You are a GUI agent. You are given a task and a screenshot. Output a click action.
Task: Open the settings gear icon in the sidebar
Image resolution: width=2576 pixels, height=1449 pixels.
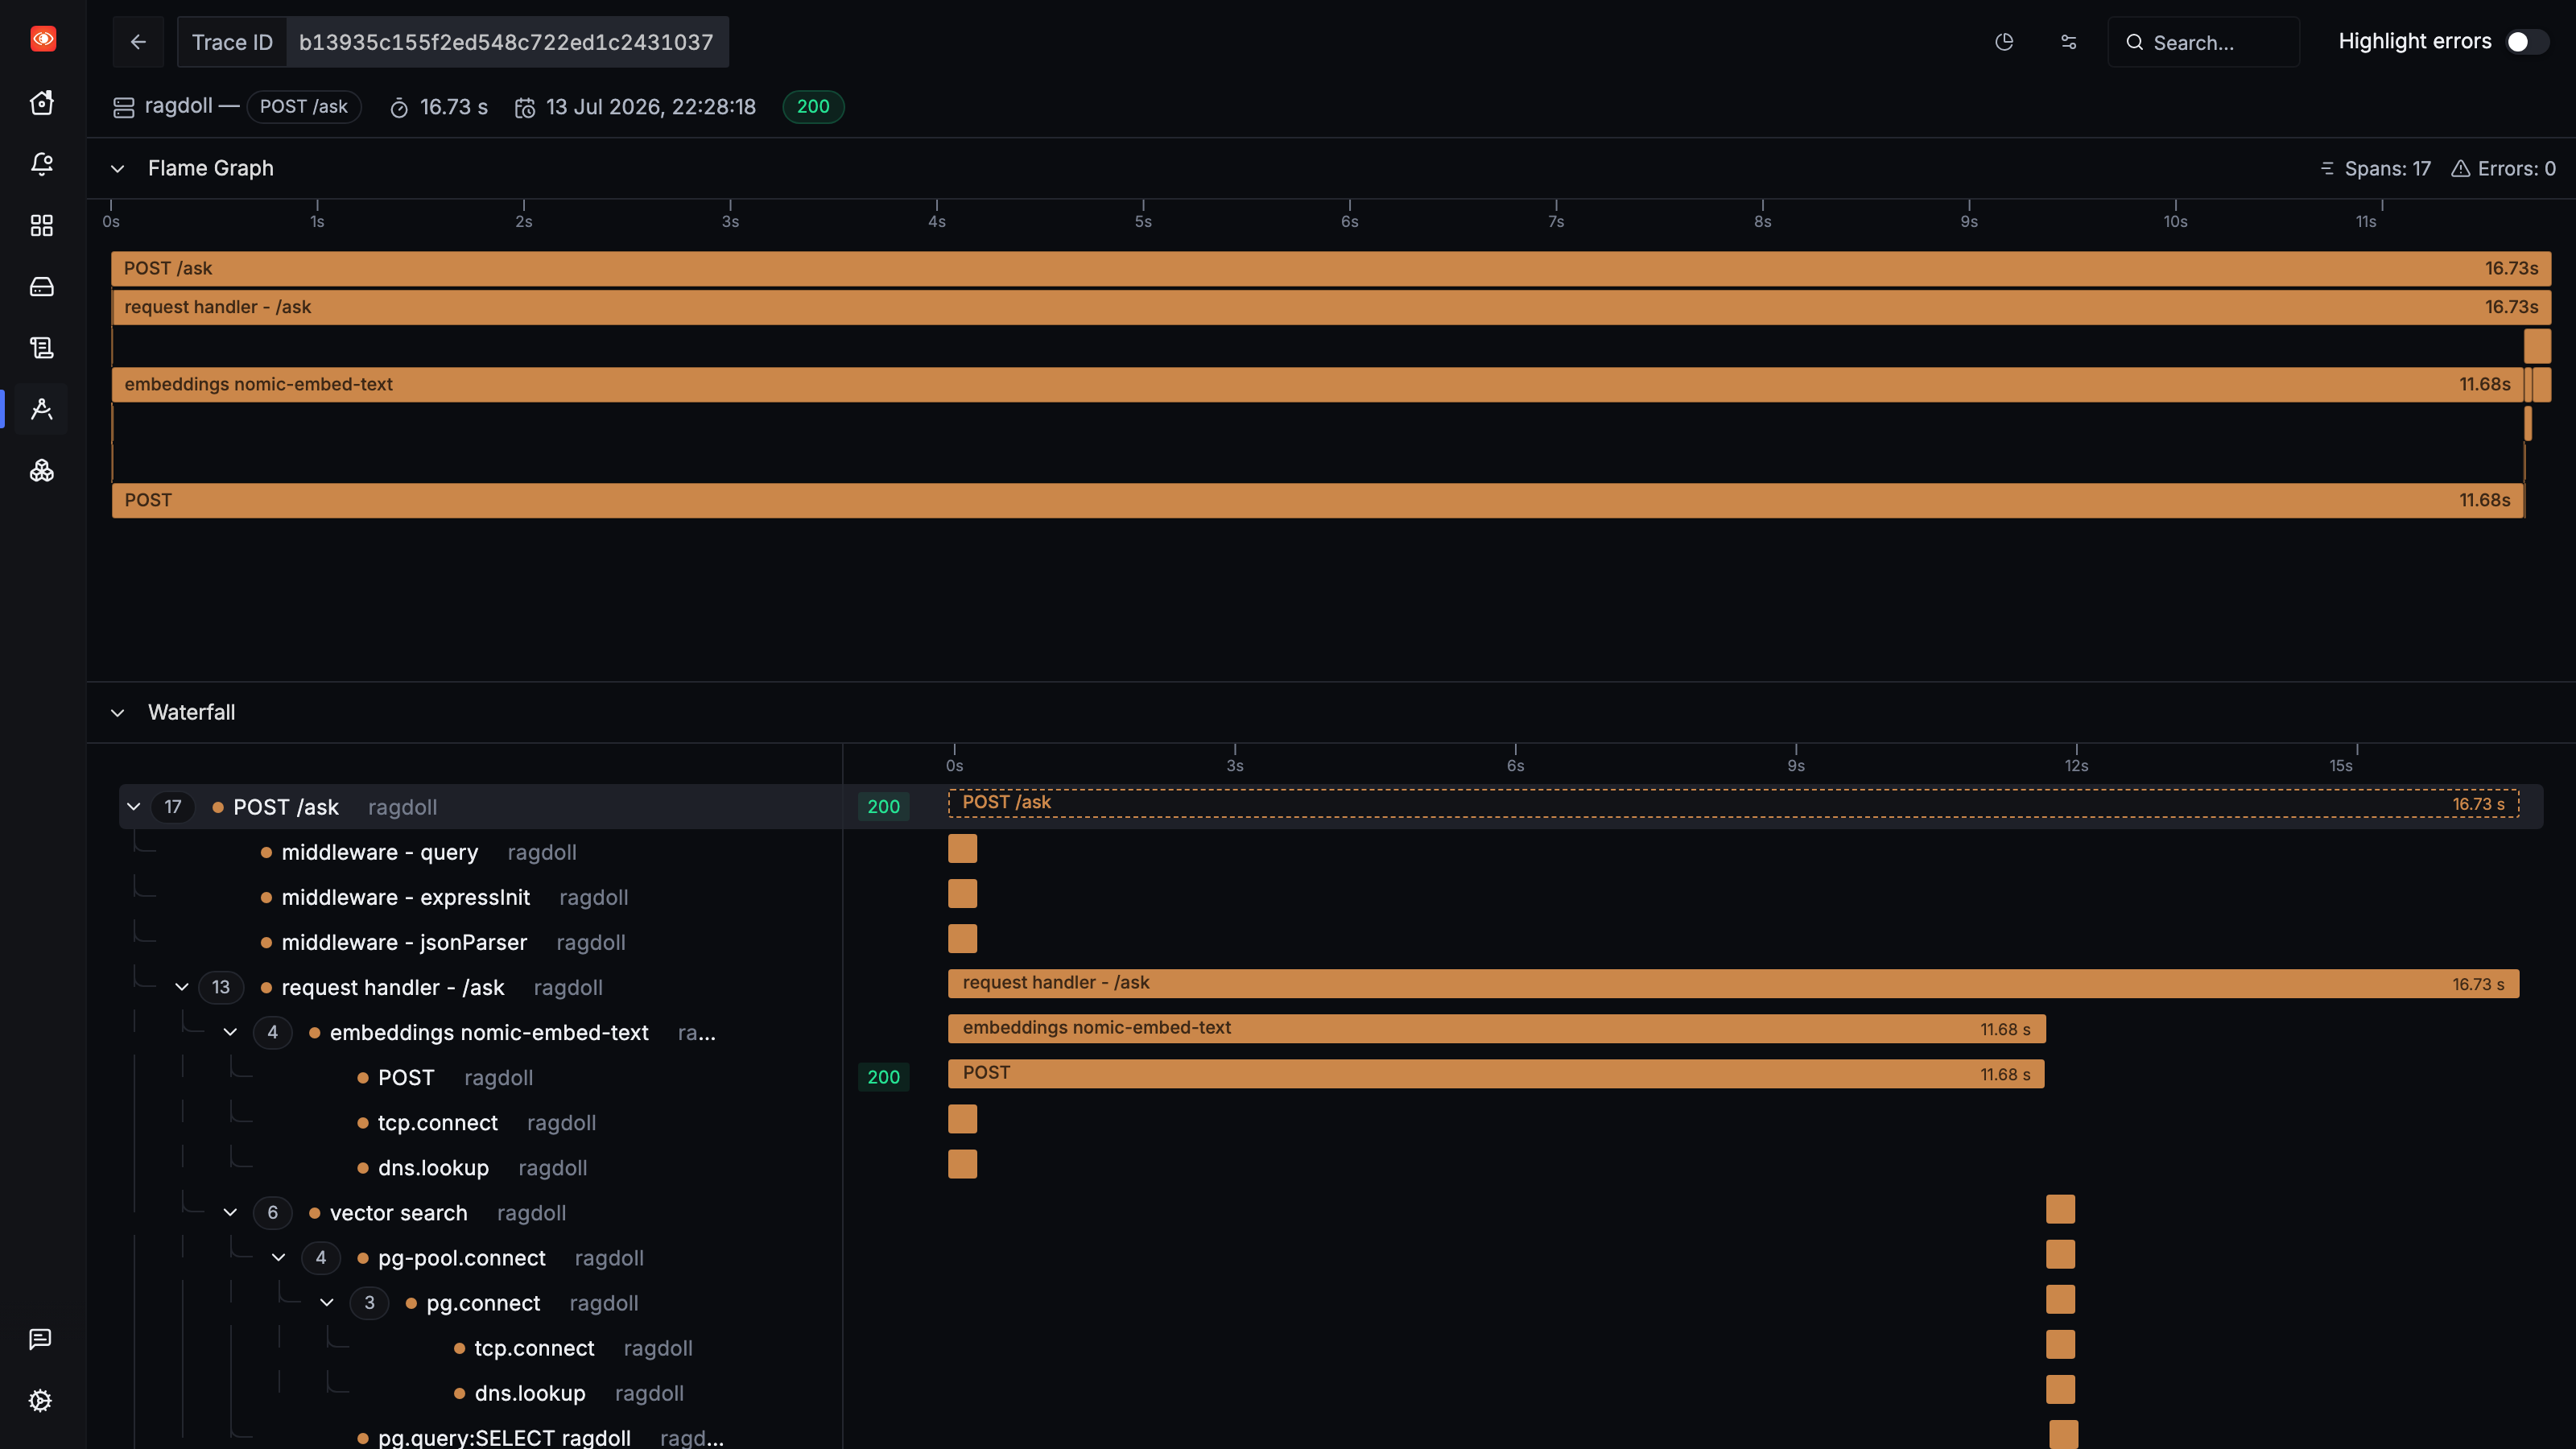[41, 1400]
